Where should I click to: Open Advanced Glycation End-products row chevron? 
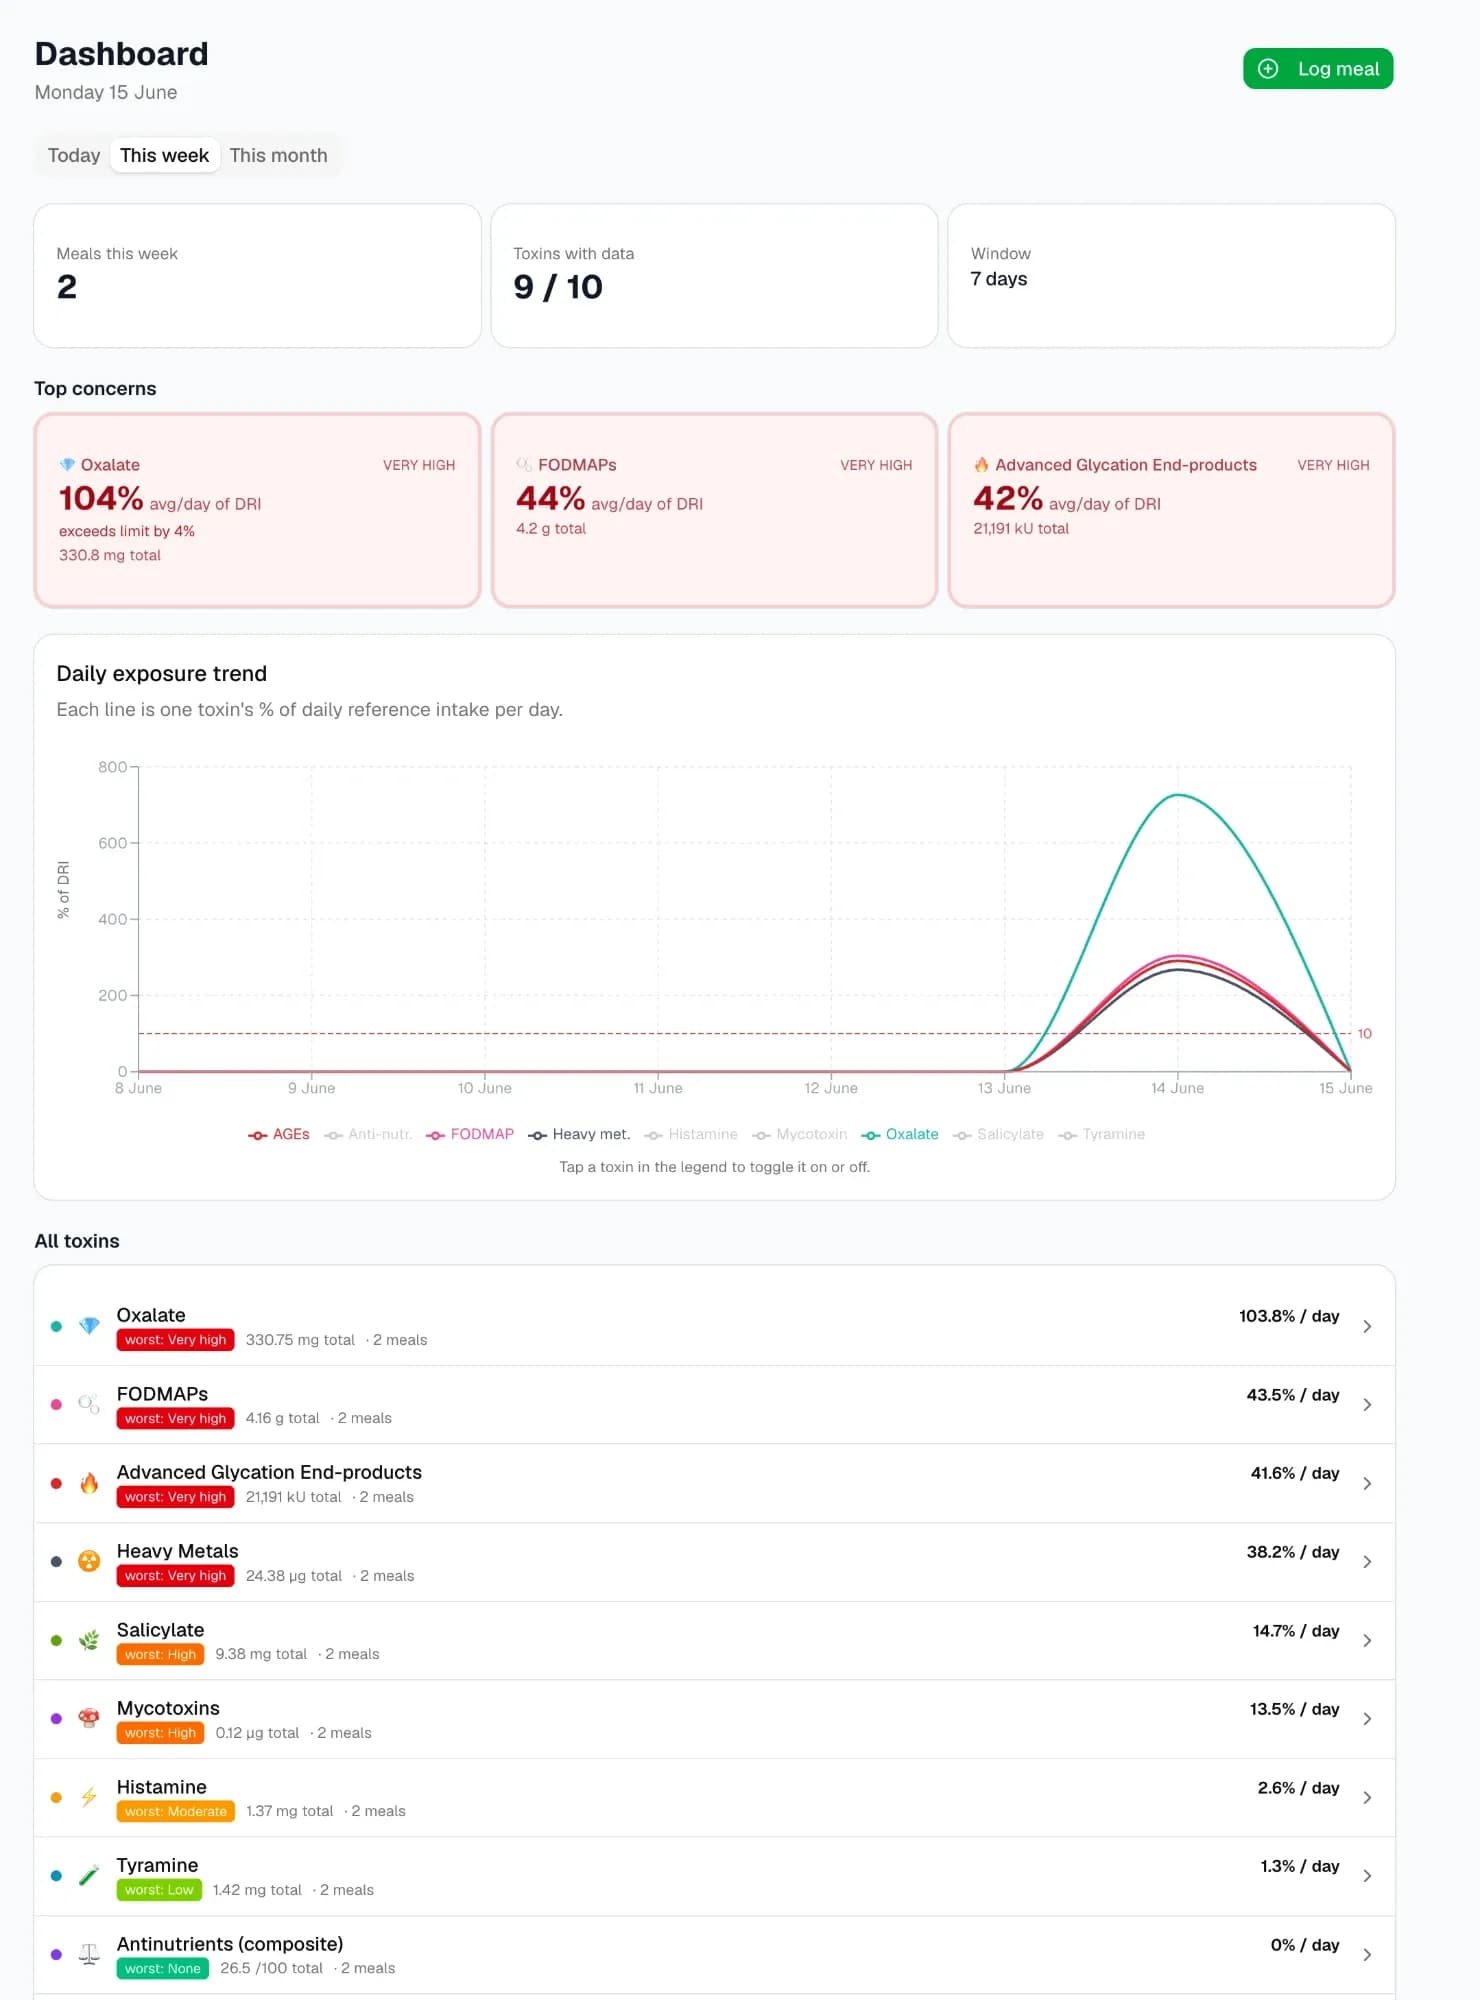click(x=1367, y=1483)
